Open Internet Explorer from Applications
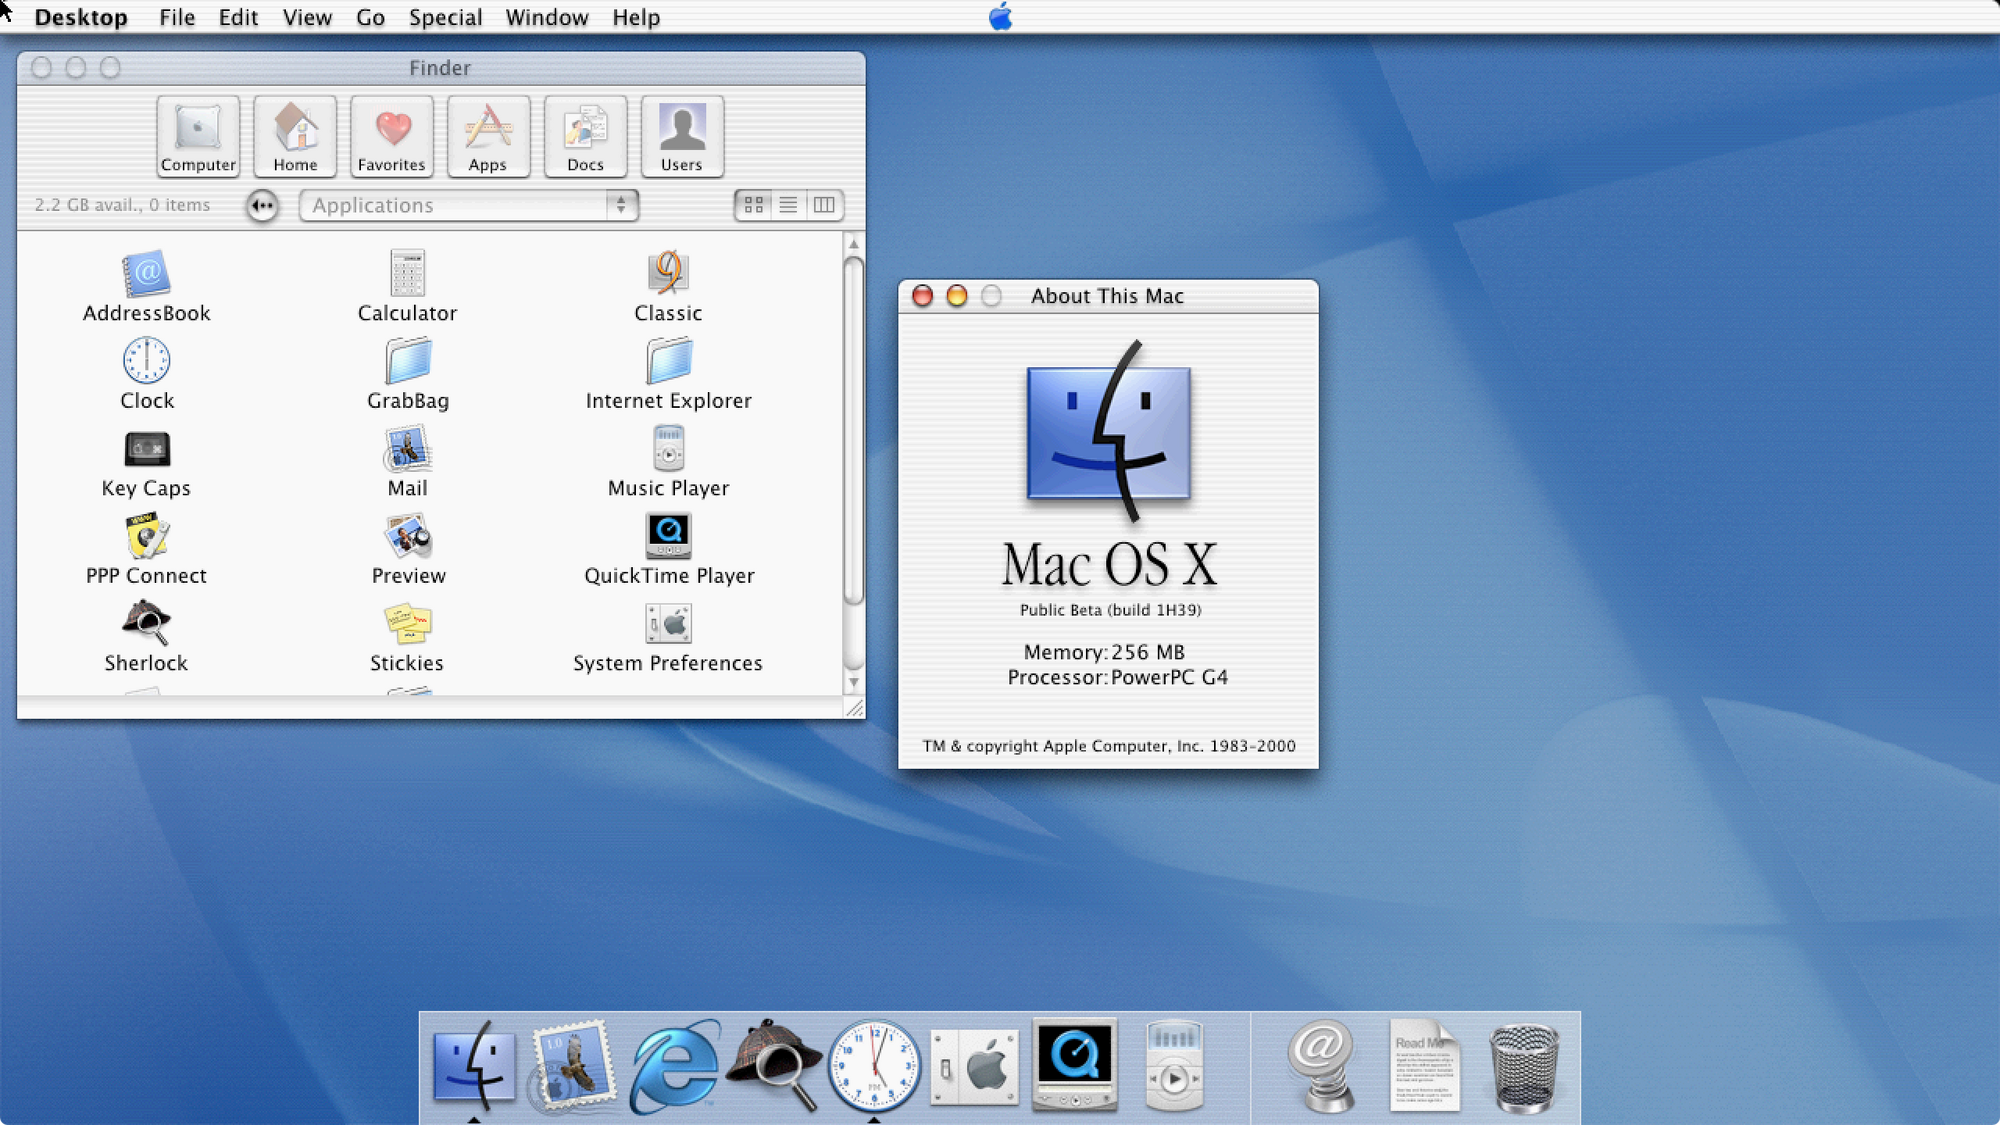Viewport: 2000px width, 1125px height. pos(668,366)
